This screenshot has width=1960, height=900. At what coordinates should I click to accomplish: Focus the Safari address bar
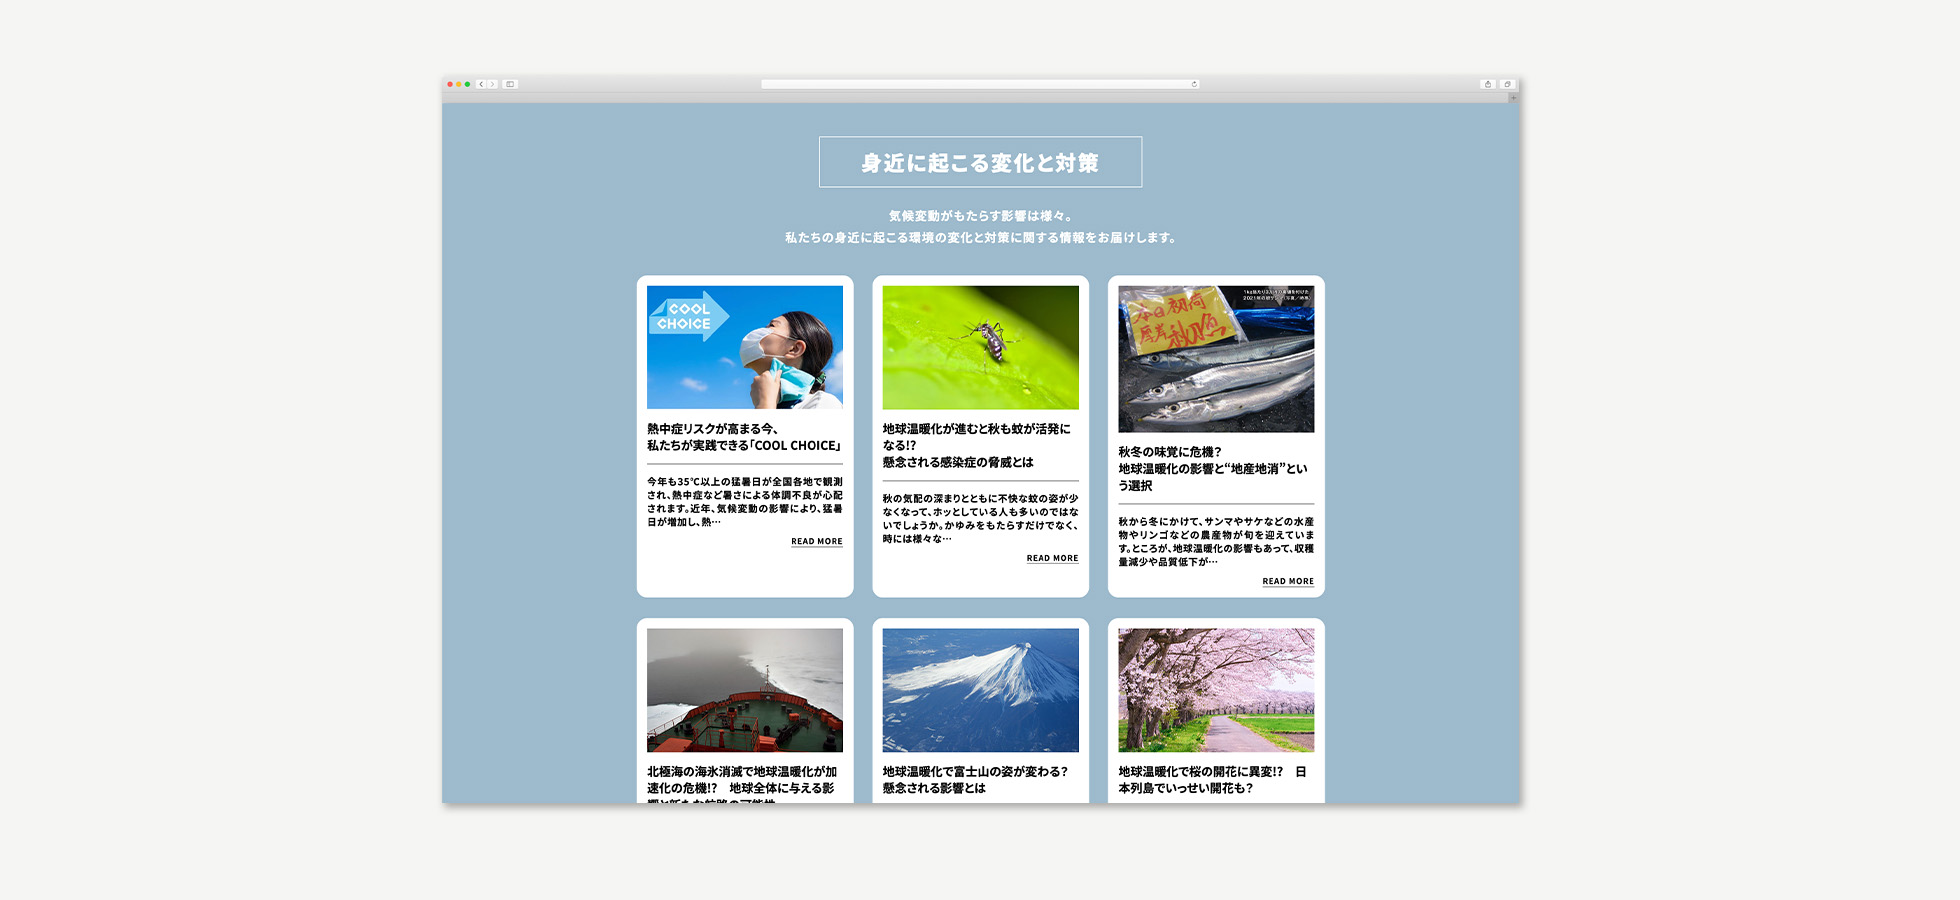pos(980,84)
